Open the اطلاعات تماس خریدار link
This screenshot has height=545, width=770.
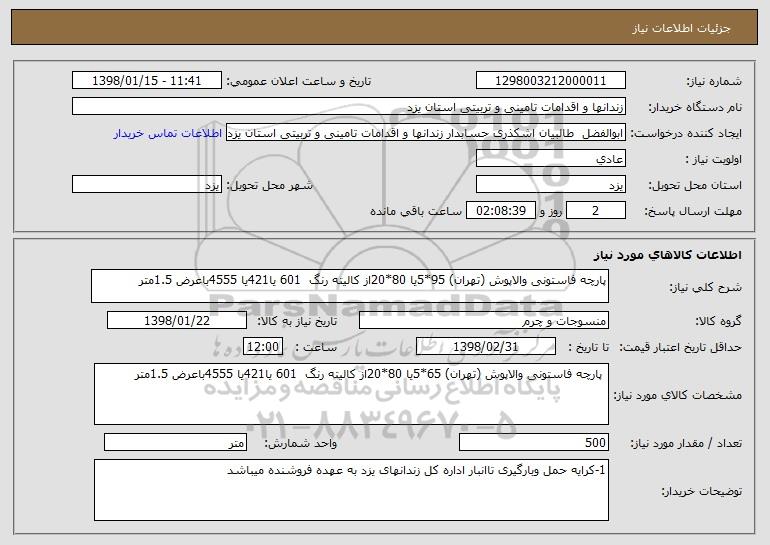click(x=167, y=134)
